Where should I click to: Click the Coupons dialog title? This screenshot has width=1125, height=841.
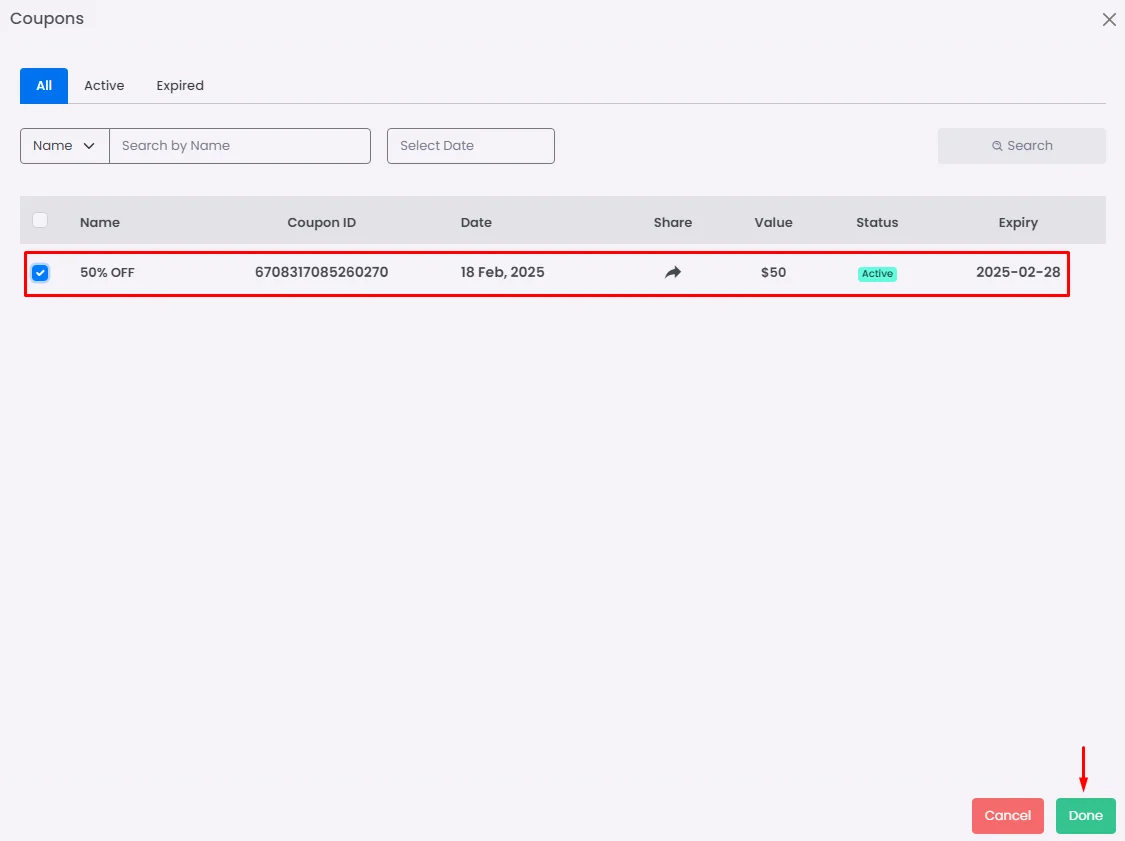click(47, 19)
